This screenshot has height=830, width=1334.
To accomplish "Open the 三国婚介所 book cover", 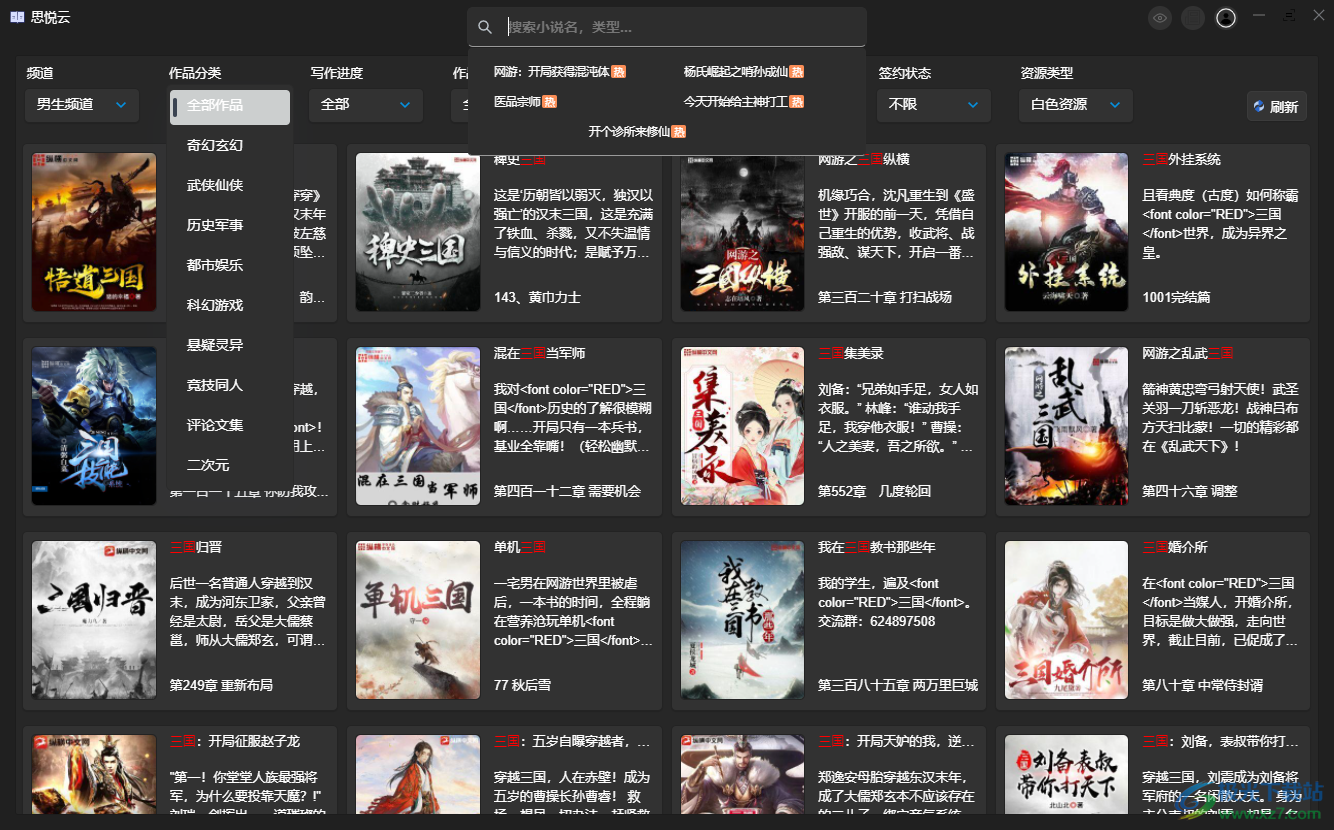I will click(x=1067, y=620).
